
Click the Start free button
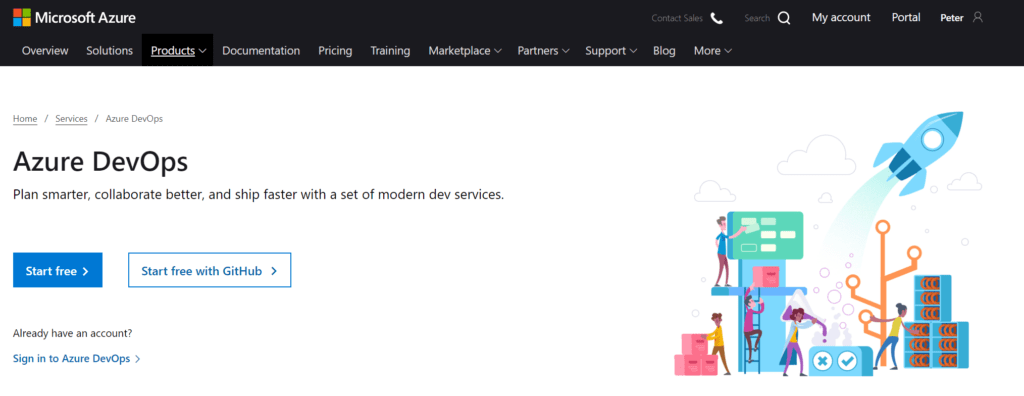pyautogui.click(x=57, y=271)
